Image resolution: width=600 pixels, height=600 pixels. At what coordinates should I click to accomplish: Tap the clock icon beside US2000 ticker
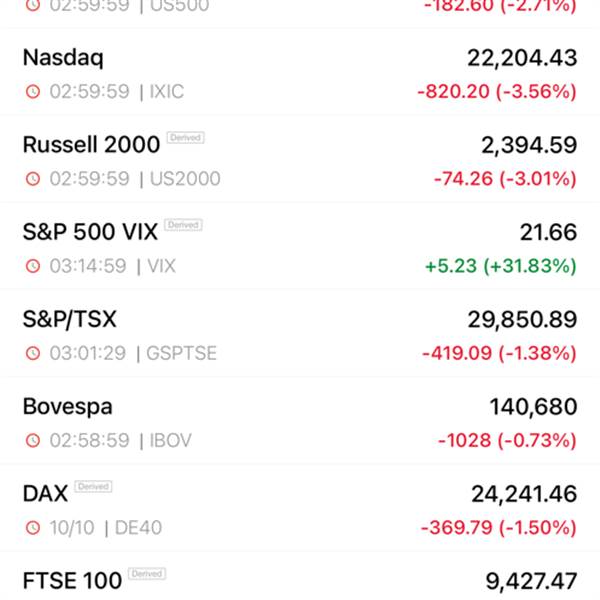tap(33, 179)
